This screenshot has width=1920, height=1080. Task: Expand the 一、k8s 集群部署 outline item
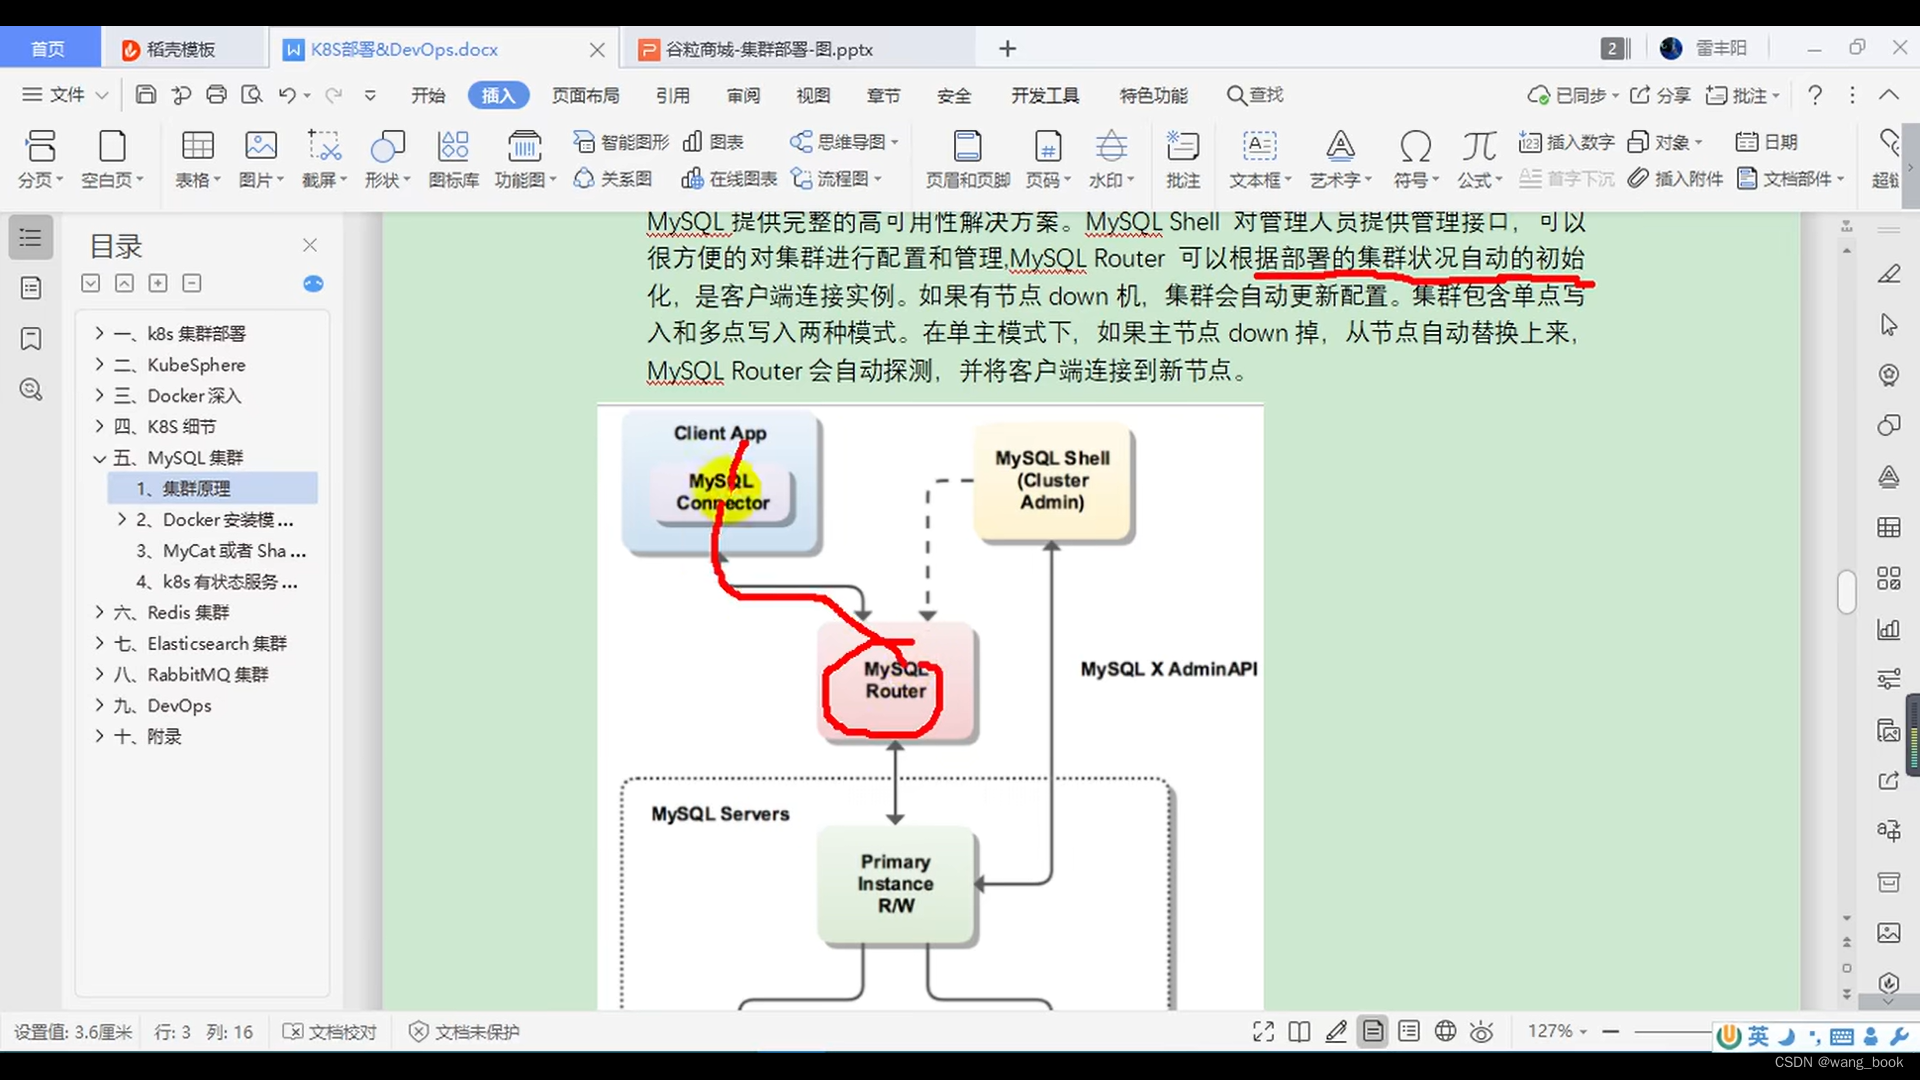pyautogui.click(x=99, y=333)
